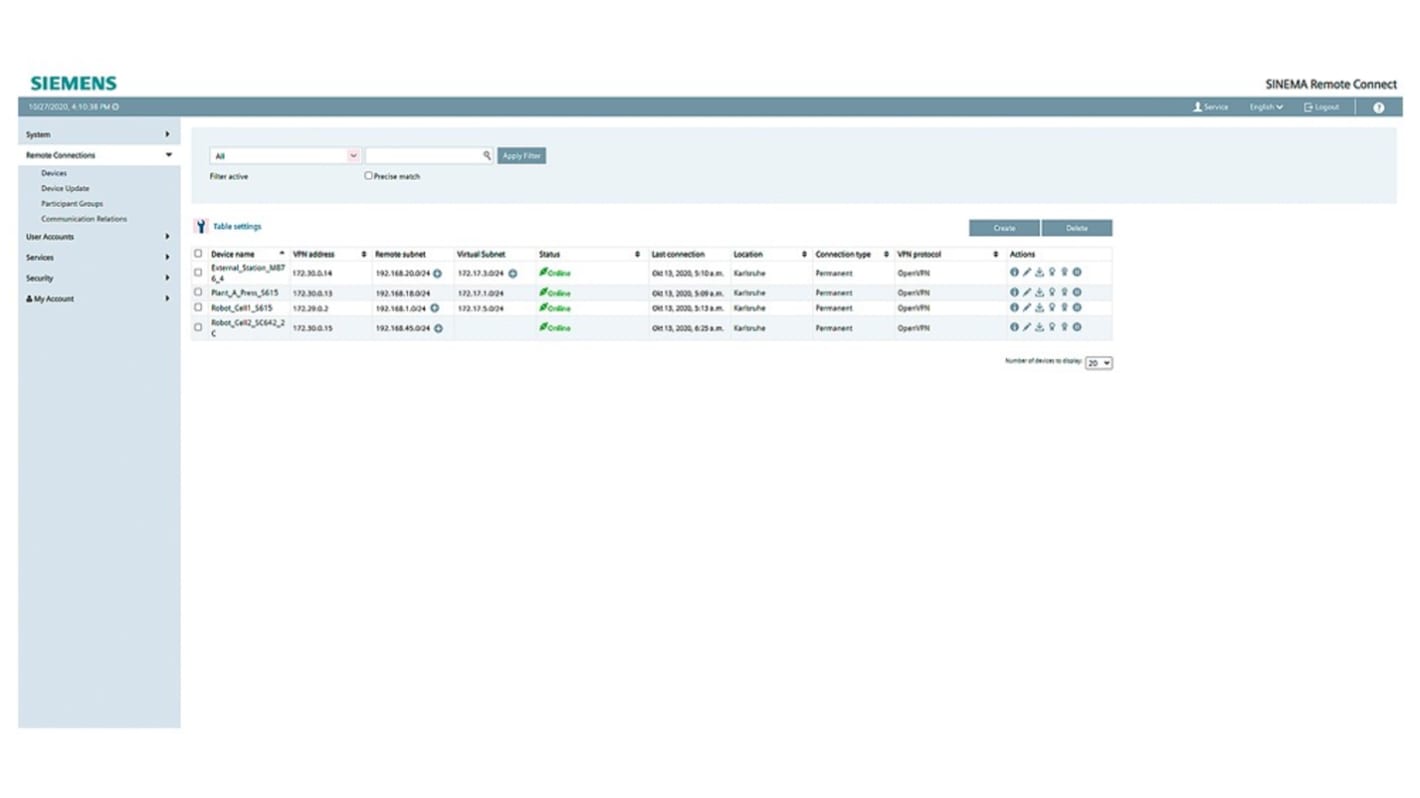The image size is (1420, 798).
Task: Enable the Precise match checkbox
Action: (368, 175)
